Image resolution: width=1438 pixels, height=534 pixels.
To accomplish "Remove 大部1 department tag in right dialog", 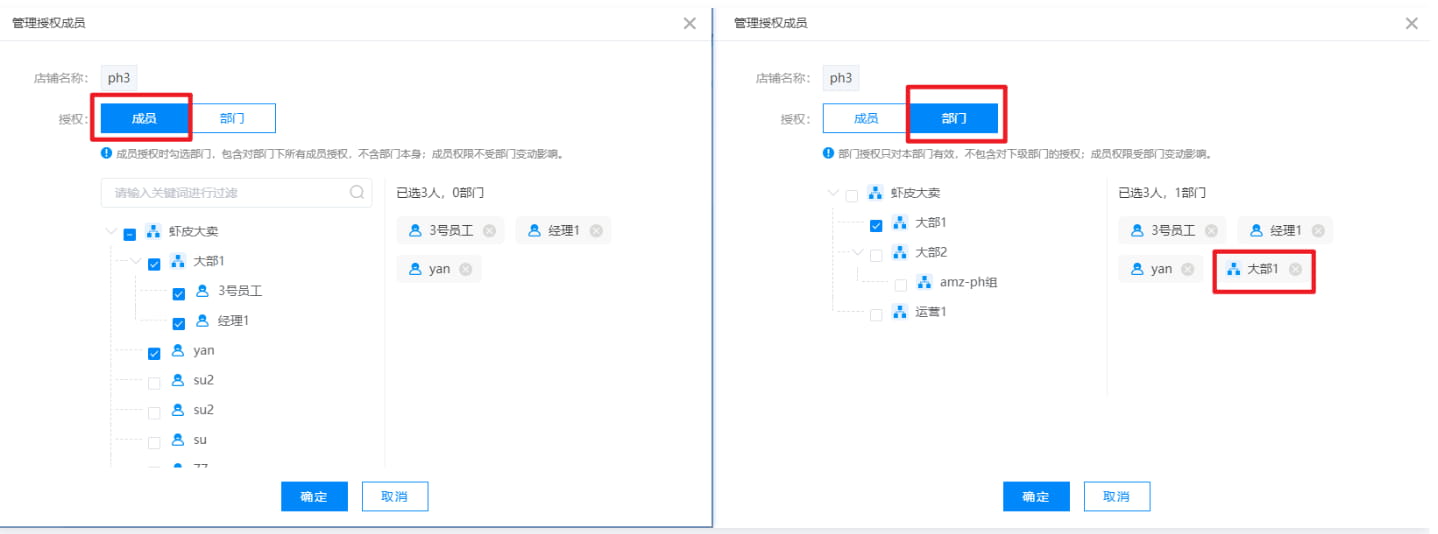I will coord(1295,269).
